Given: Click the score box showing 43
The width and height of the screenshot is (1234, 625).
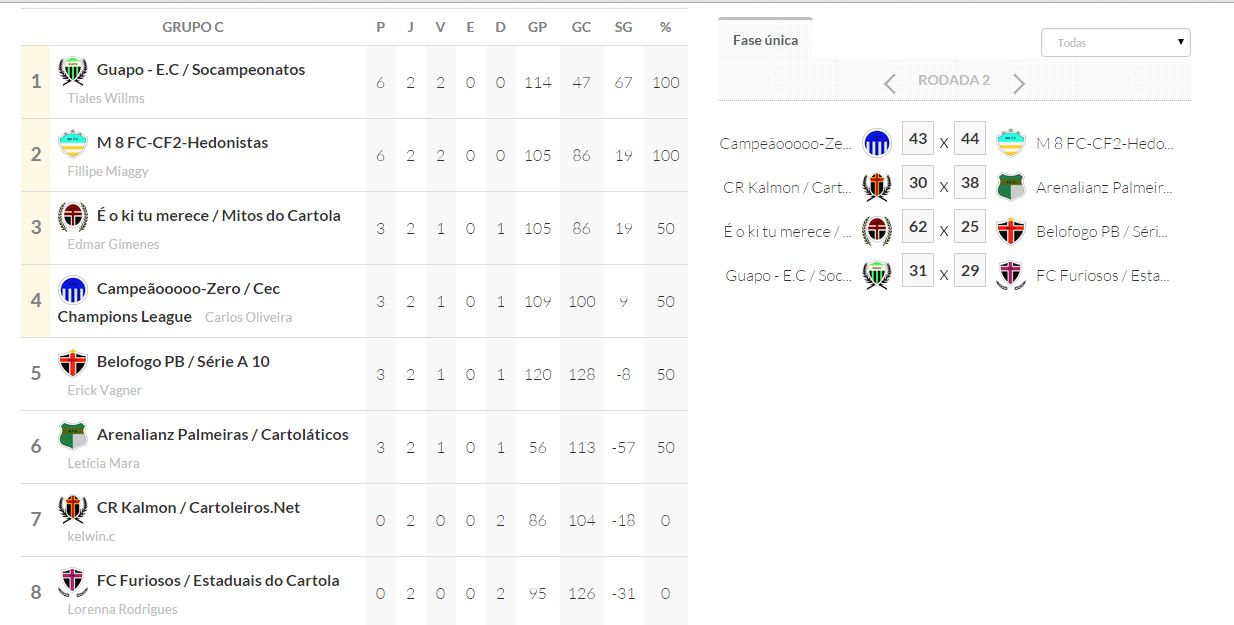Looking at the screenshot, I should point(918,140).
